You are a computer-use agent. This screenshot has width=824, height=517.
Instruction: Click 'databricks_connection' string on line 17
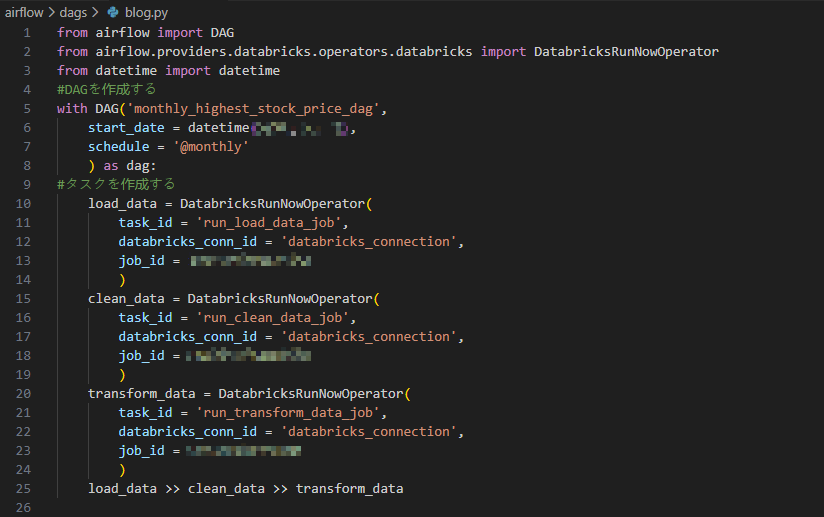point(369,337)
